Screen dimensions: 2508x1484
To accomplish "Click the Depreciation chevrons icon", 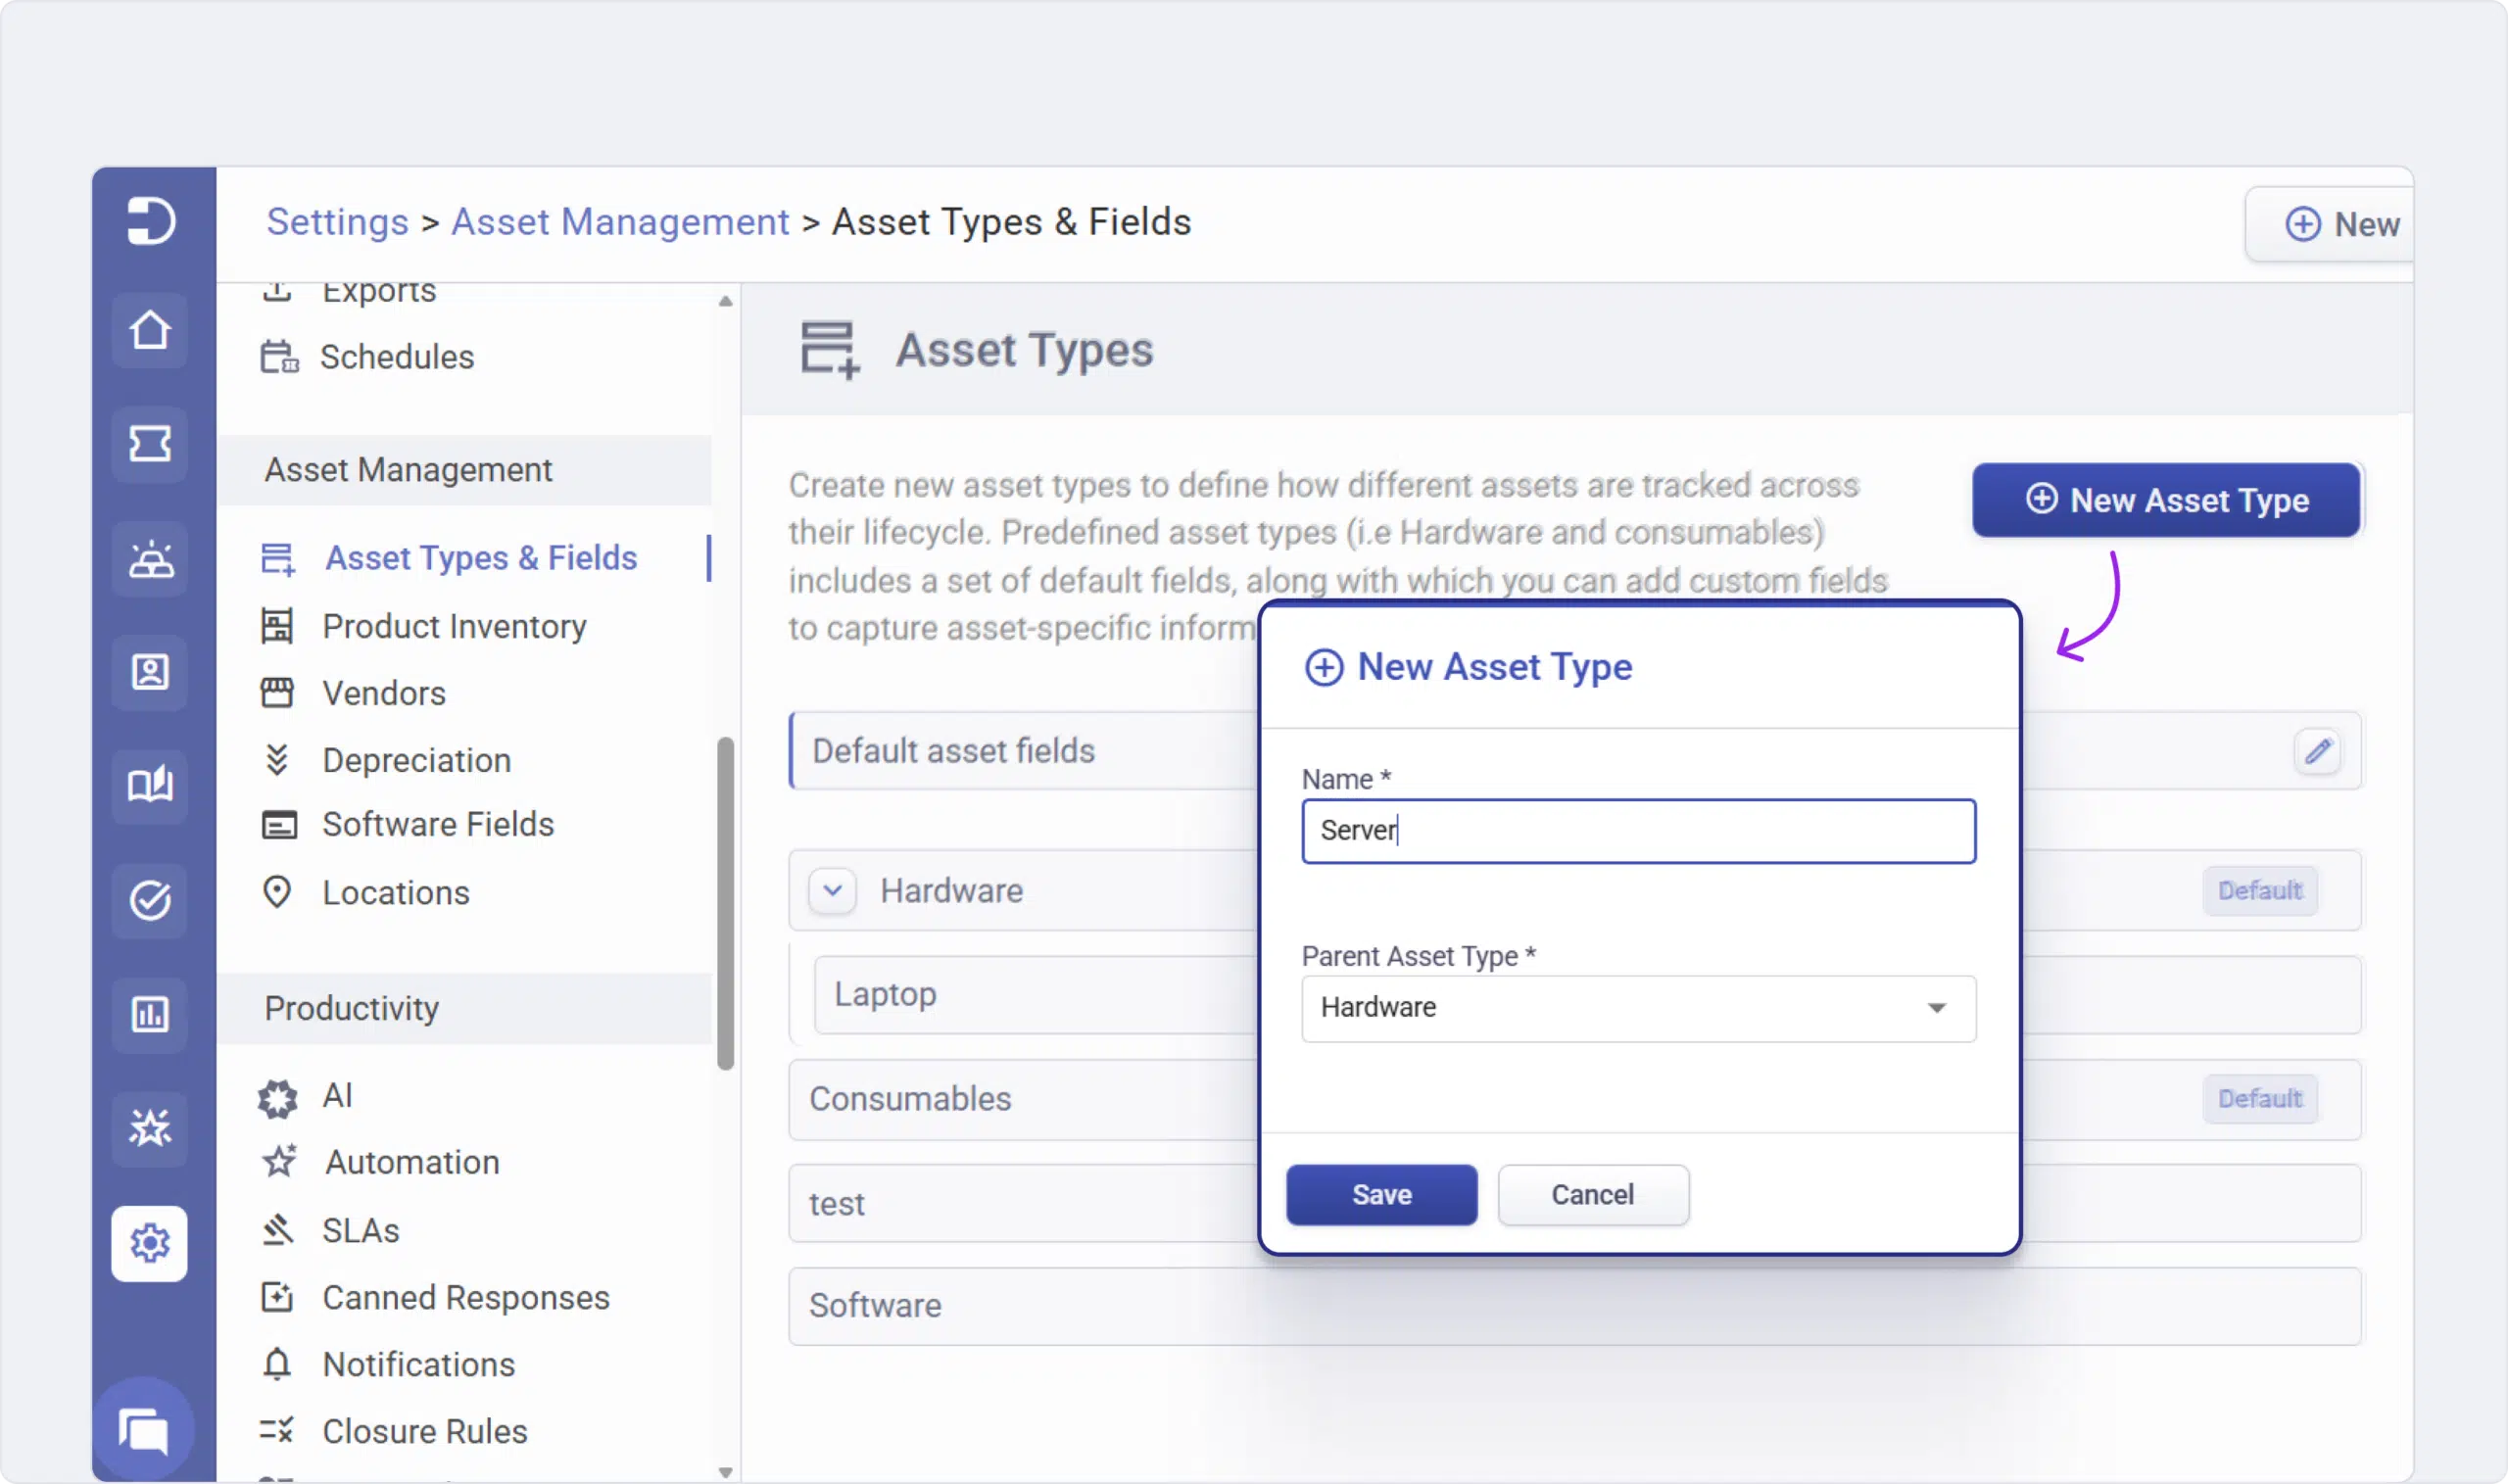I will coord(277,760).
